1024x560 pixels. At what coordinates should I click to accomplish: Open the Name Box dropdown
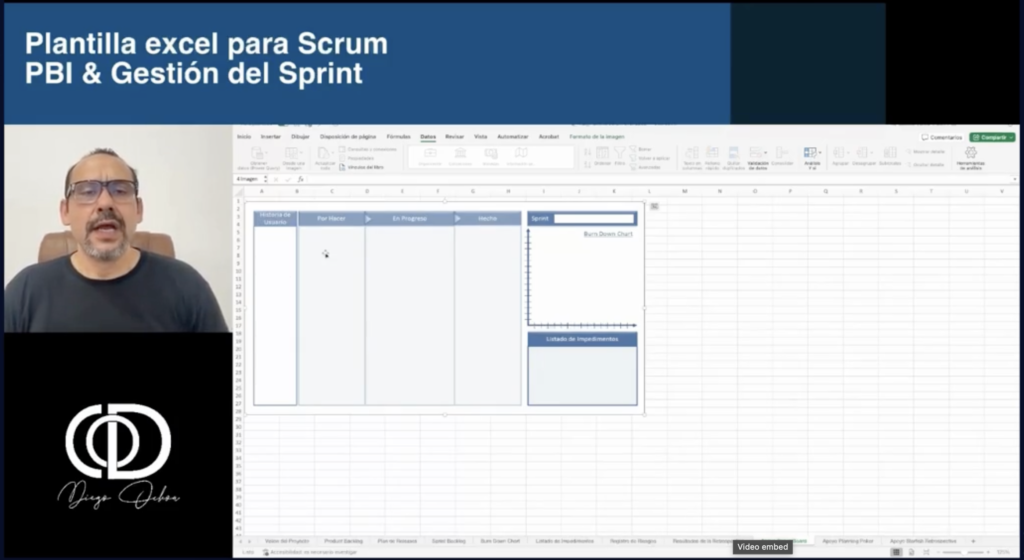click(x=266, y=179)
